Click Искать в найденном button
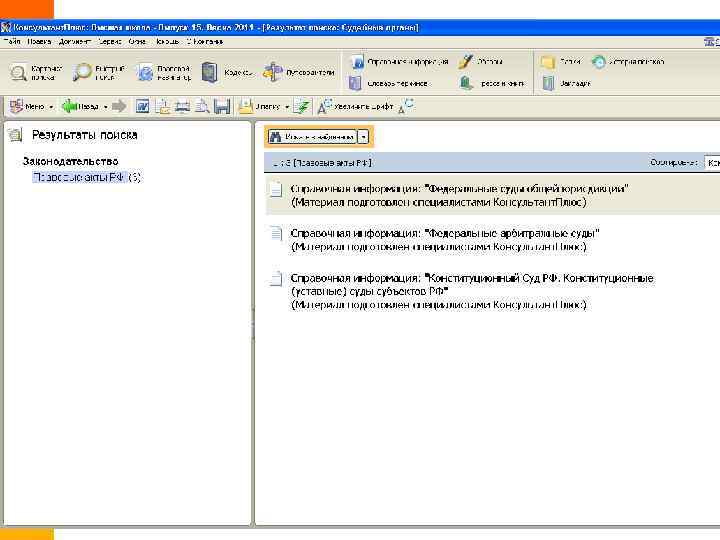 point(312,137)
